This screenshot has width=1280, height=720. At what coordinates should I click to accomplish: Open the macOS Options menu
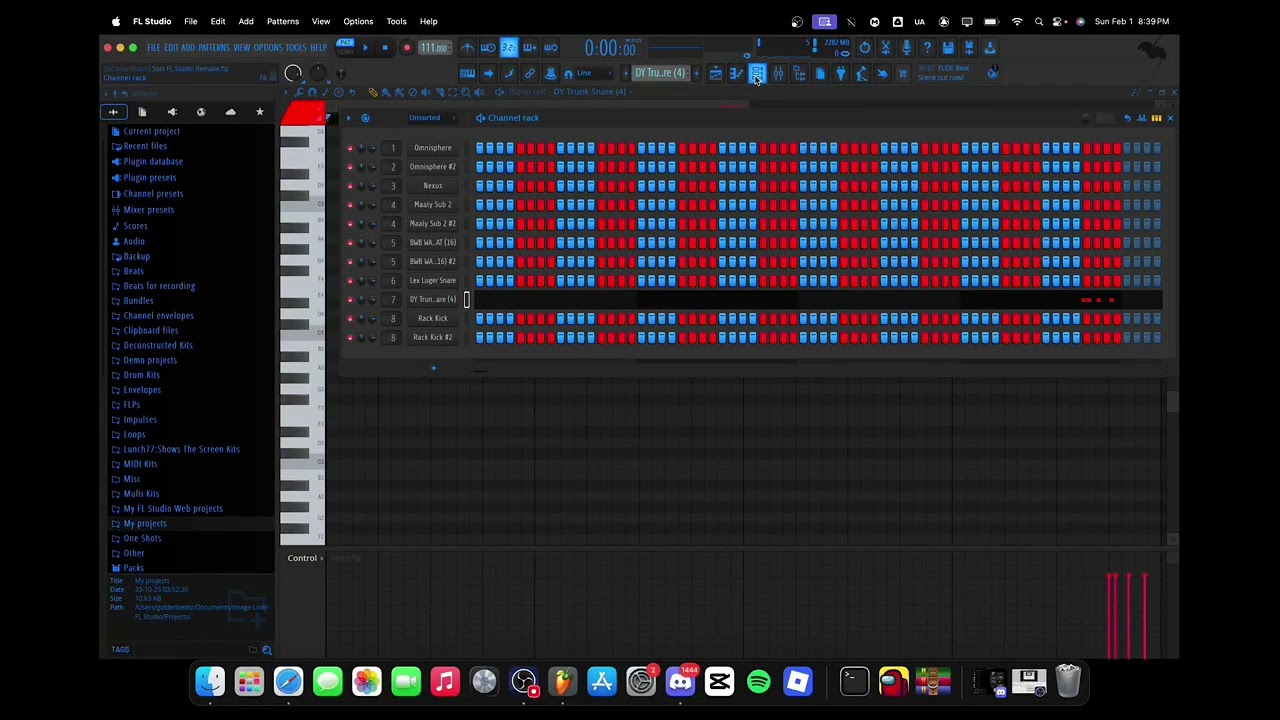(x=358, y=21)
